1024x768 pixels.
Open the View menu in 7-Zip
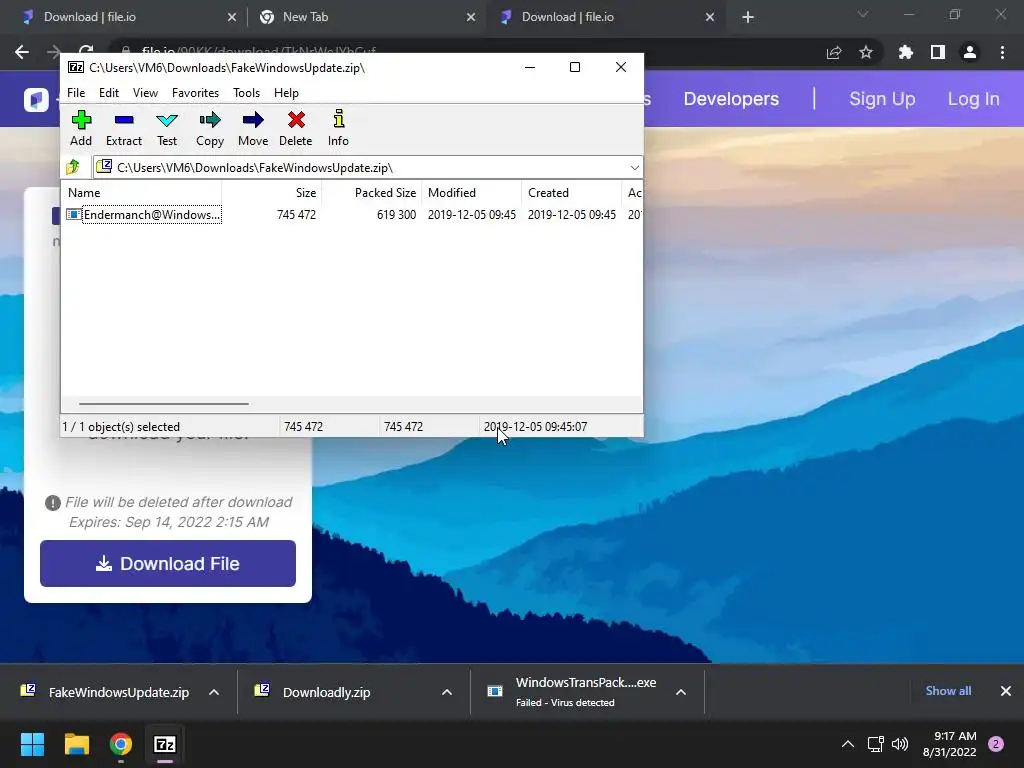click(x=145, y=93)
